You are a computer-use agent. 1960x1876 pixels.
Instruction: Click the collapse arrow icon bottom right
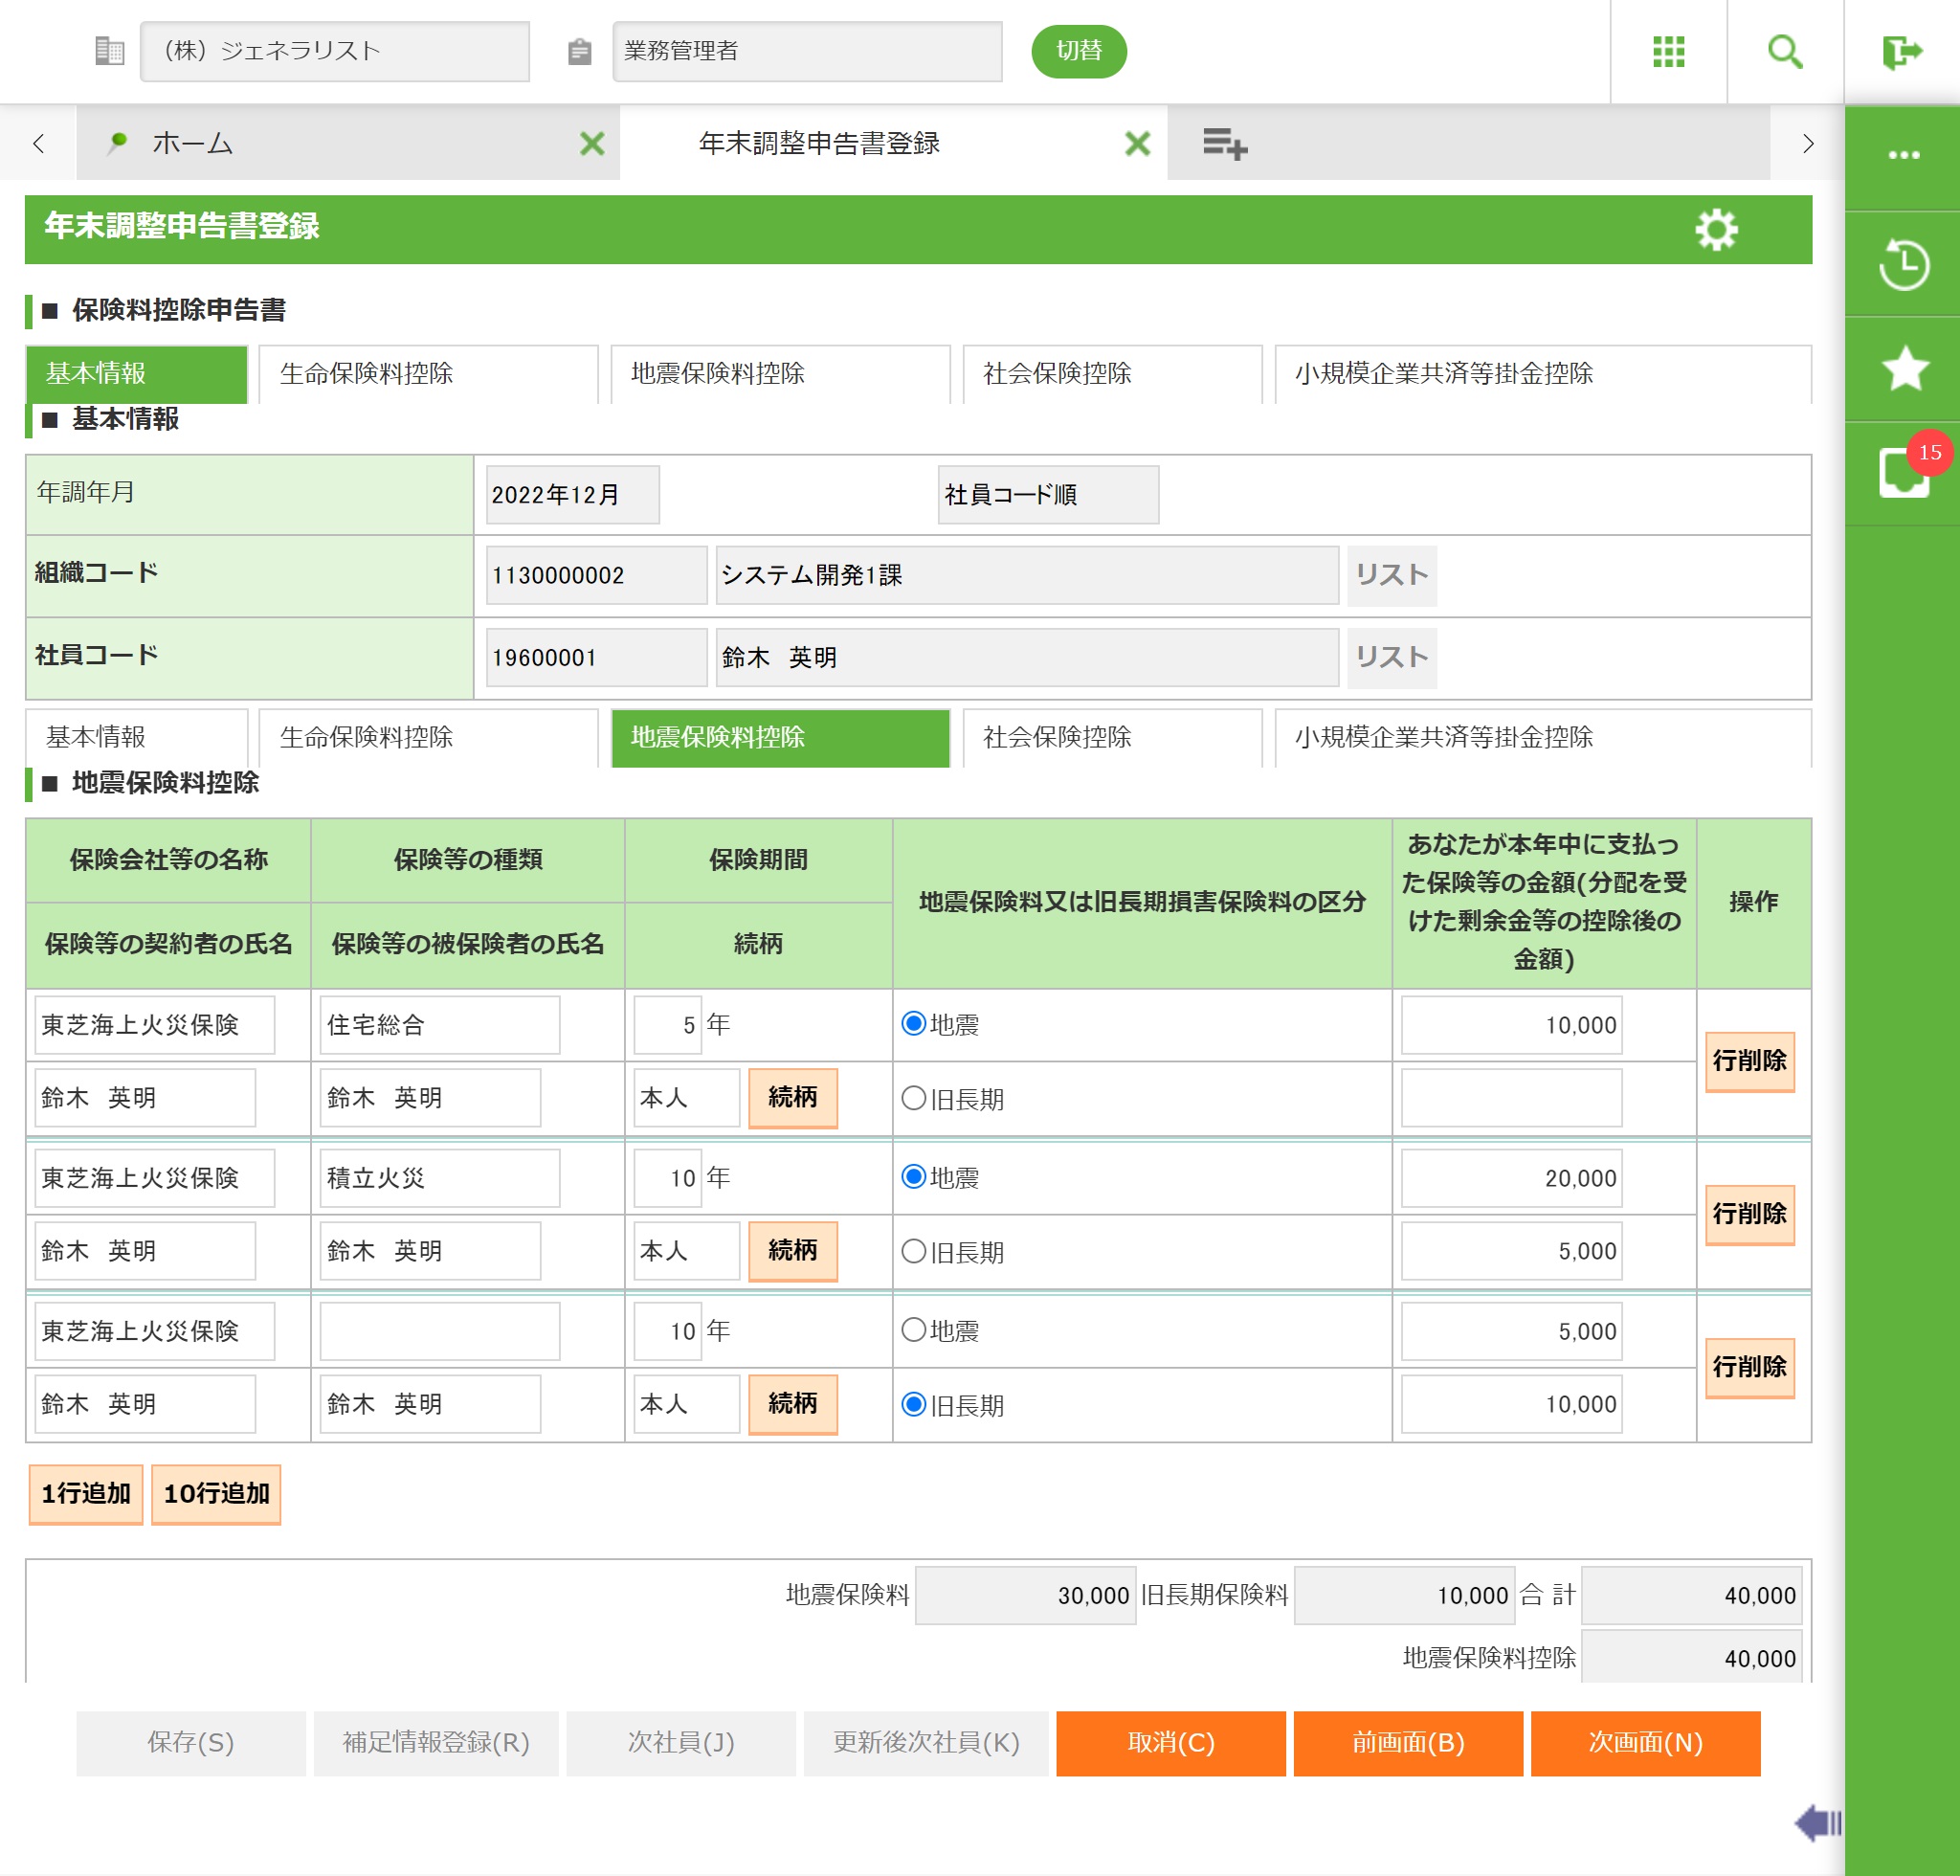(1817, 1823)
